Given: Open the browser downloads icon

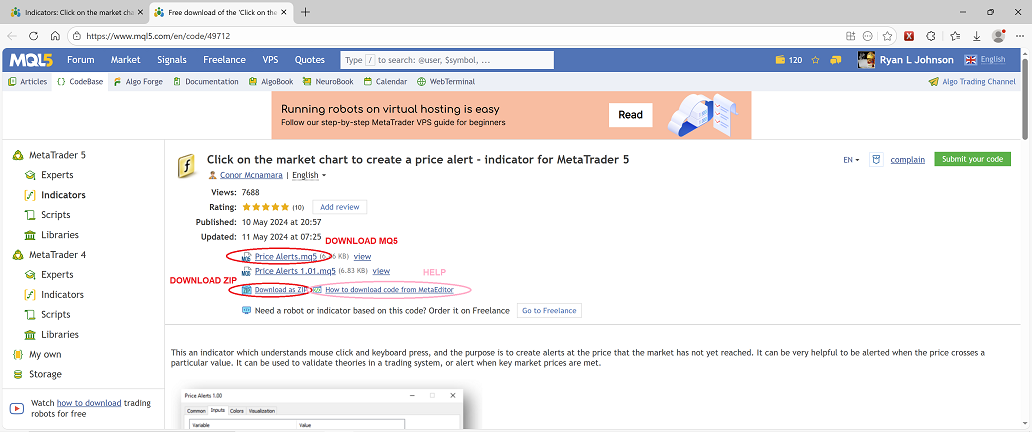Looking at the screenshot, I should click(977, 36).
